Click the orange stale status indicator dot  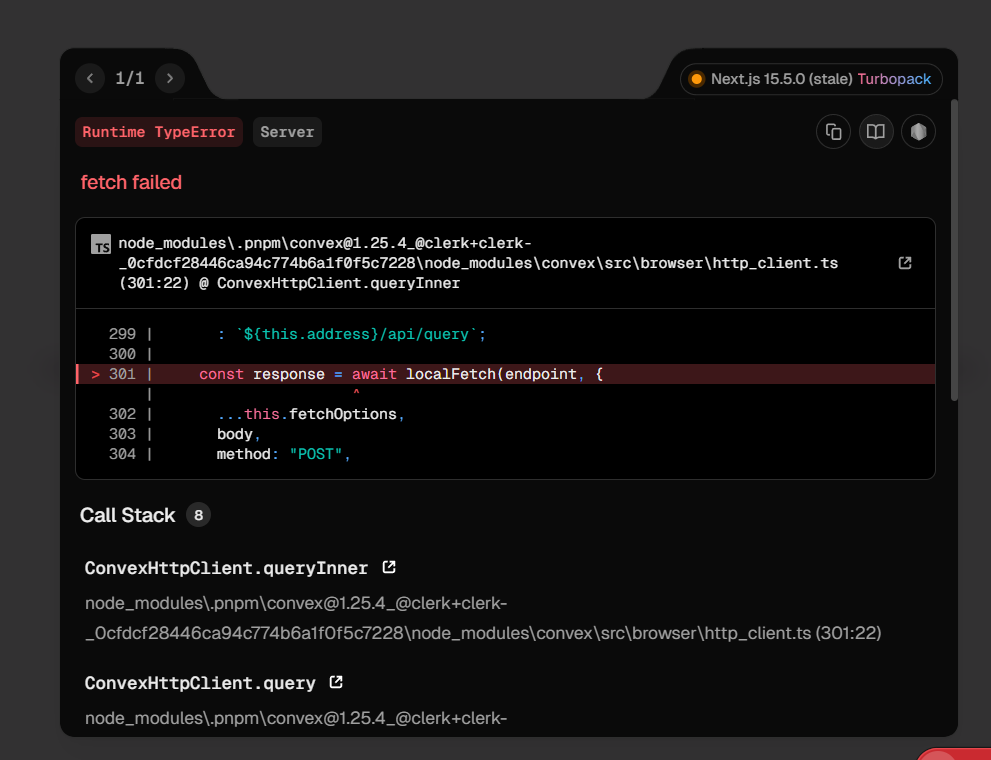pyautogui.click(x=696, y=79)
